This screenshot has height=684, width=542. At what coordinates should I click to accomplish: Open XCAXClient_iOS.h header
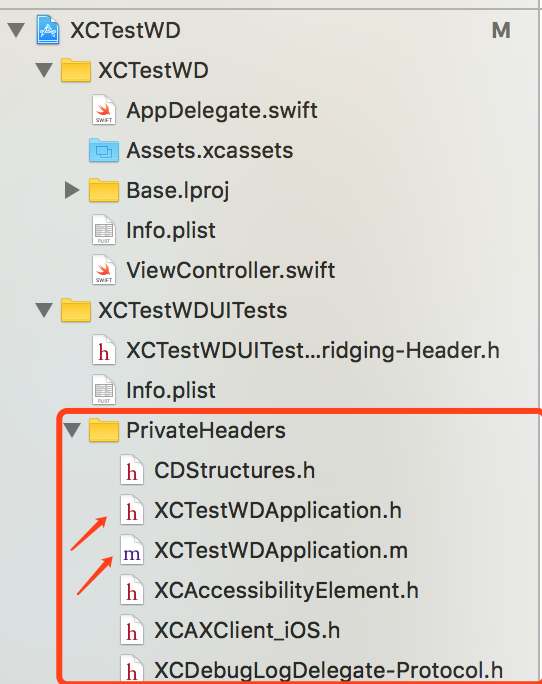[x=247, y=630]
